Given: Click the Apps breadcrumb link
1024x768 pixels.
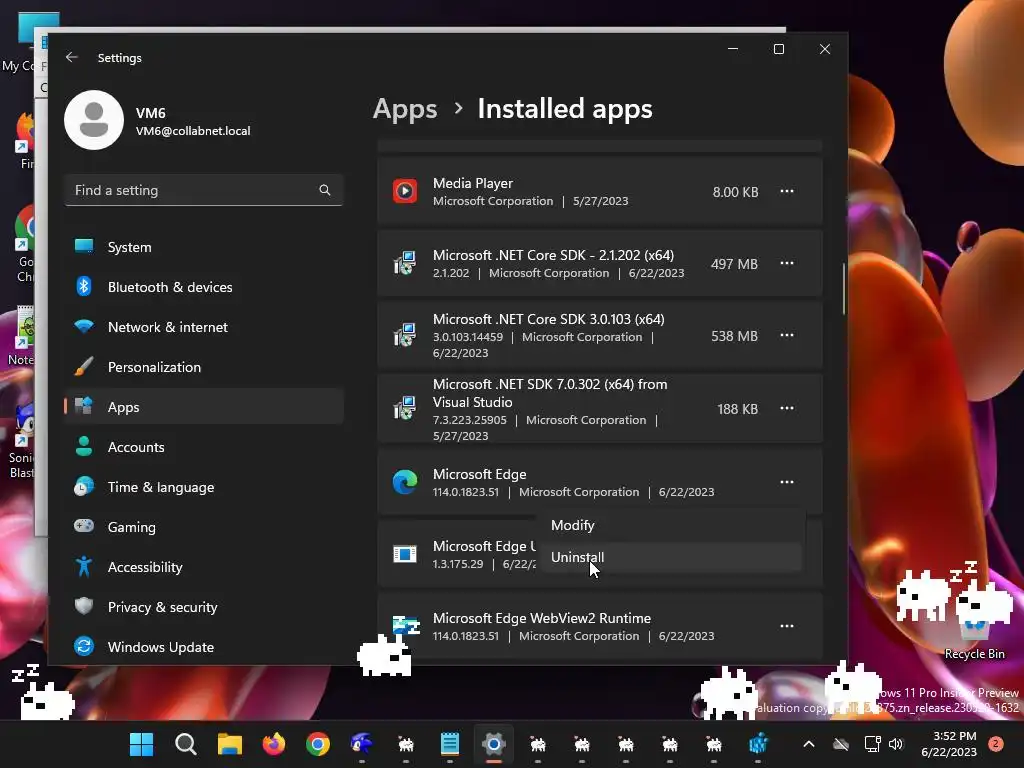Looking at the screenshot, I should tap(405, 108).
